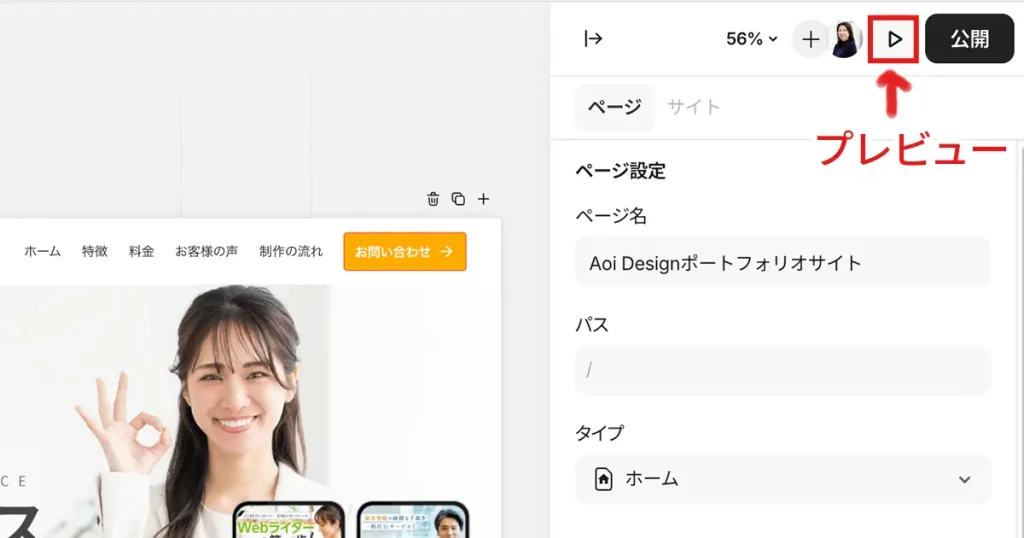Viewport: 1024px width, 538px height.
Task: Open the user avatar profile
Action: 846,39
